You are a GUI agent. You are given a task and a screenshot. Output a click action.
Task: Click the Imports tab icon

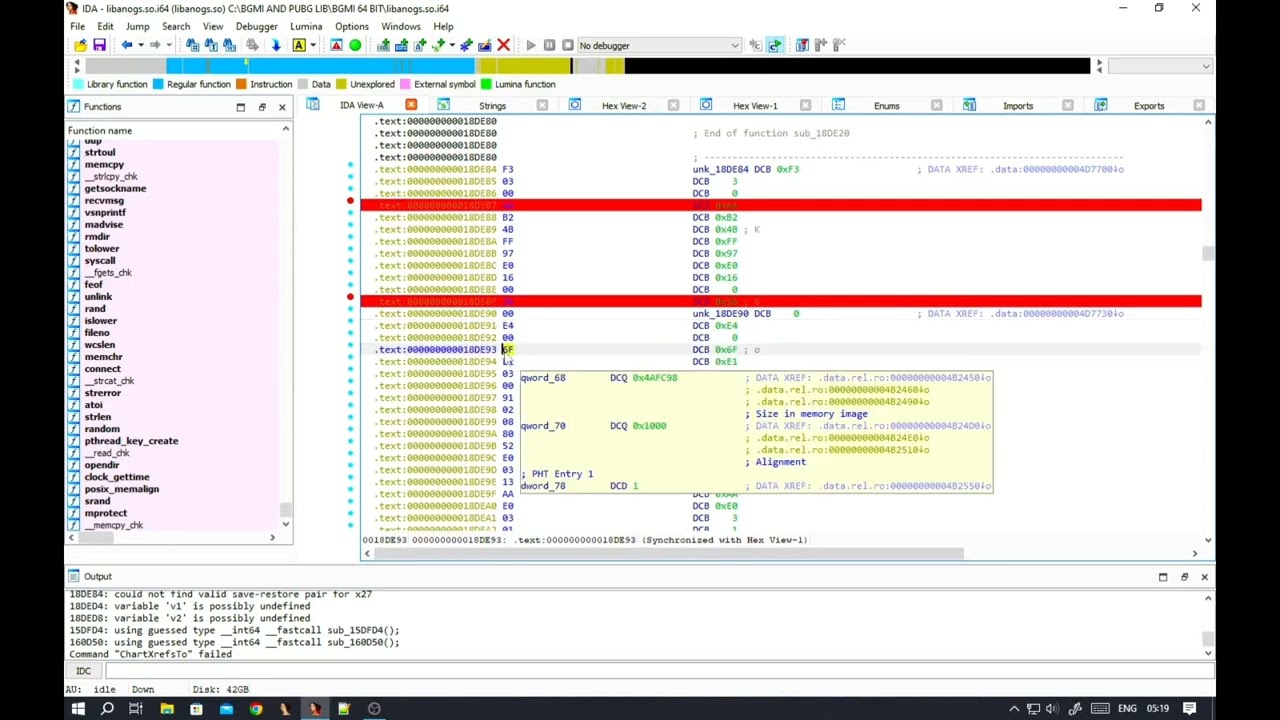pyautogui.click(x=969, y=105)
